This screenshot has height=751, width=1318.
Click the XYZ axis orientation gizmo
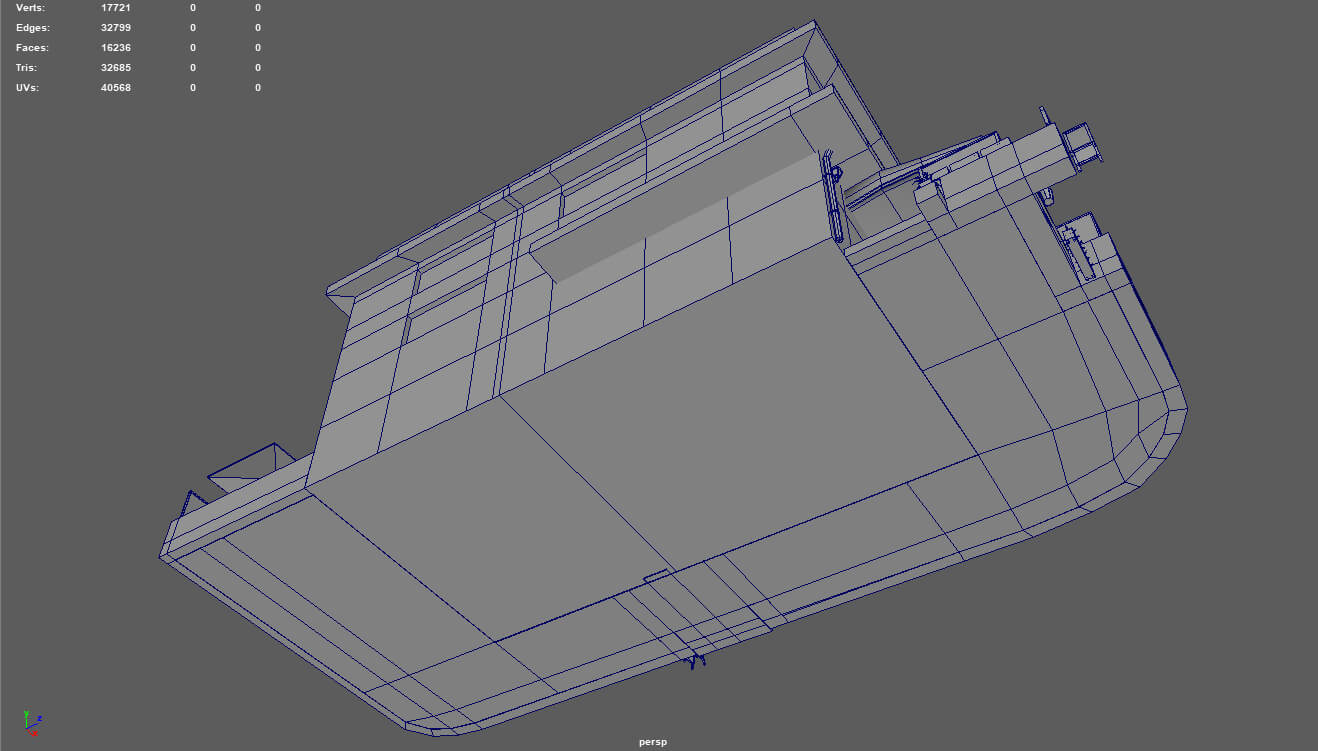pyautogui.click(x=29, y=721)
